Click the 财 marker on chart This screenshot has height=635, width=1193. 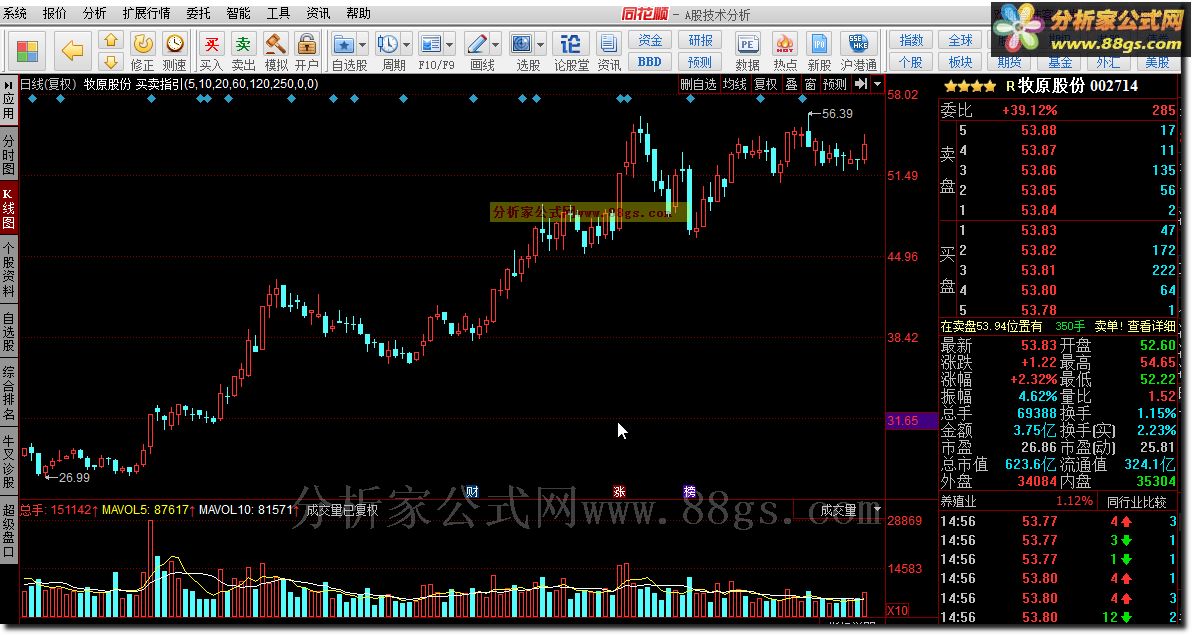coord(472,492)
